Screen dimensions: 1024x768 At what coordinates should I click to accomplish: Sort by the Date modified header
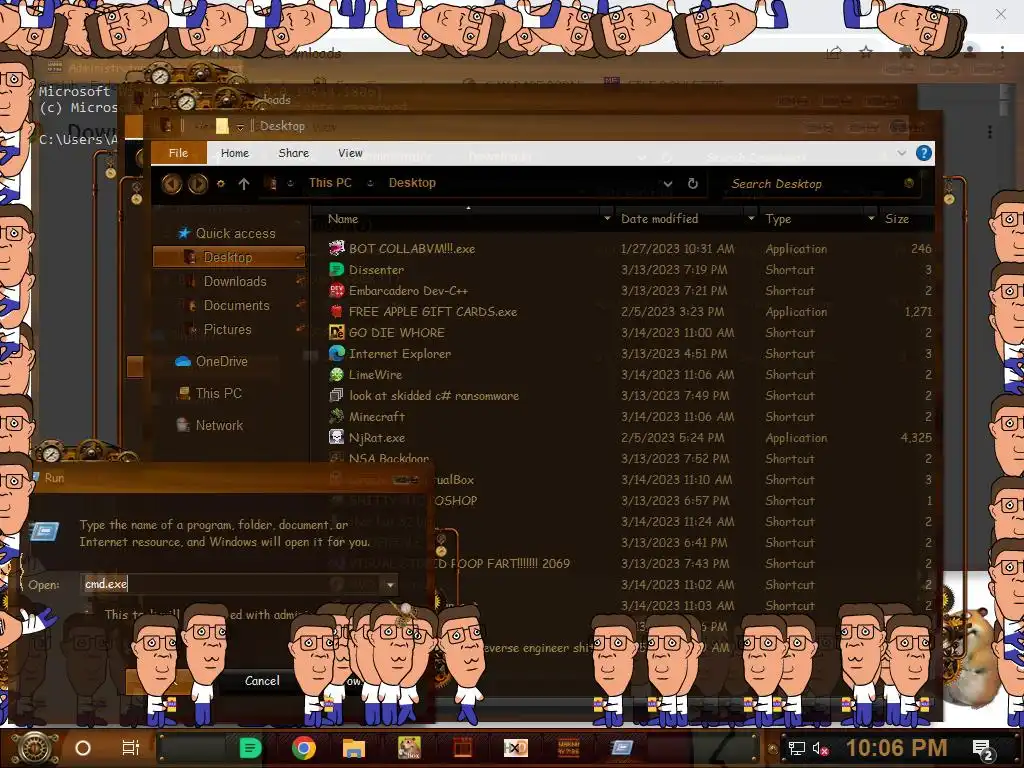click(660, 219)
